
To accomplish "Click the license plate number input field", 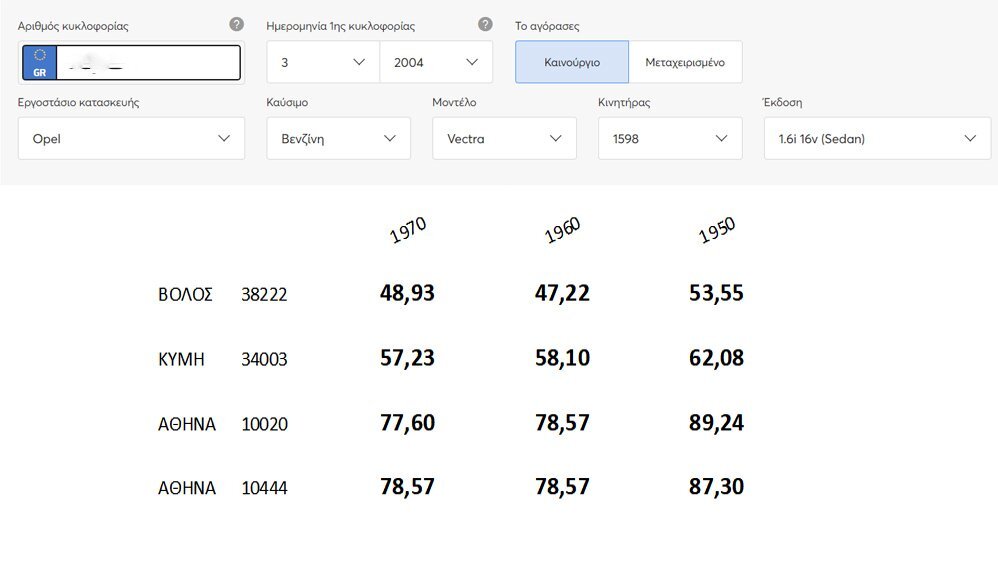I will [x=148, y=62].
